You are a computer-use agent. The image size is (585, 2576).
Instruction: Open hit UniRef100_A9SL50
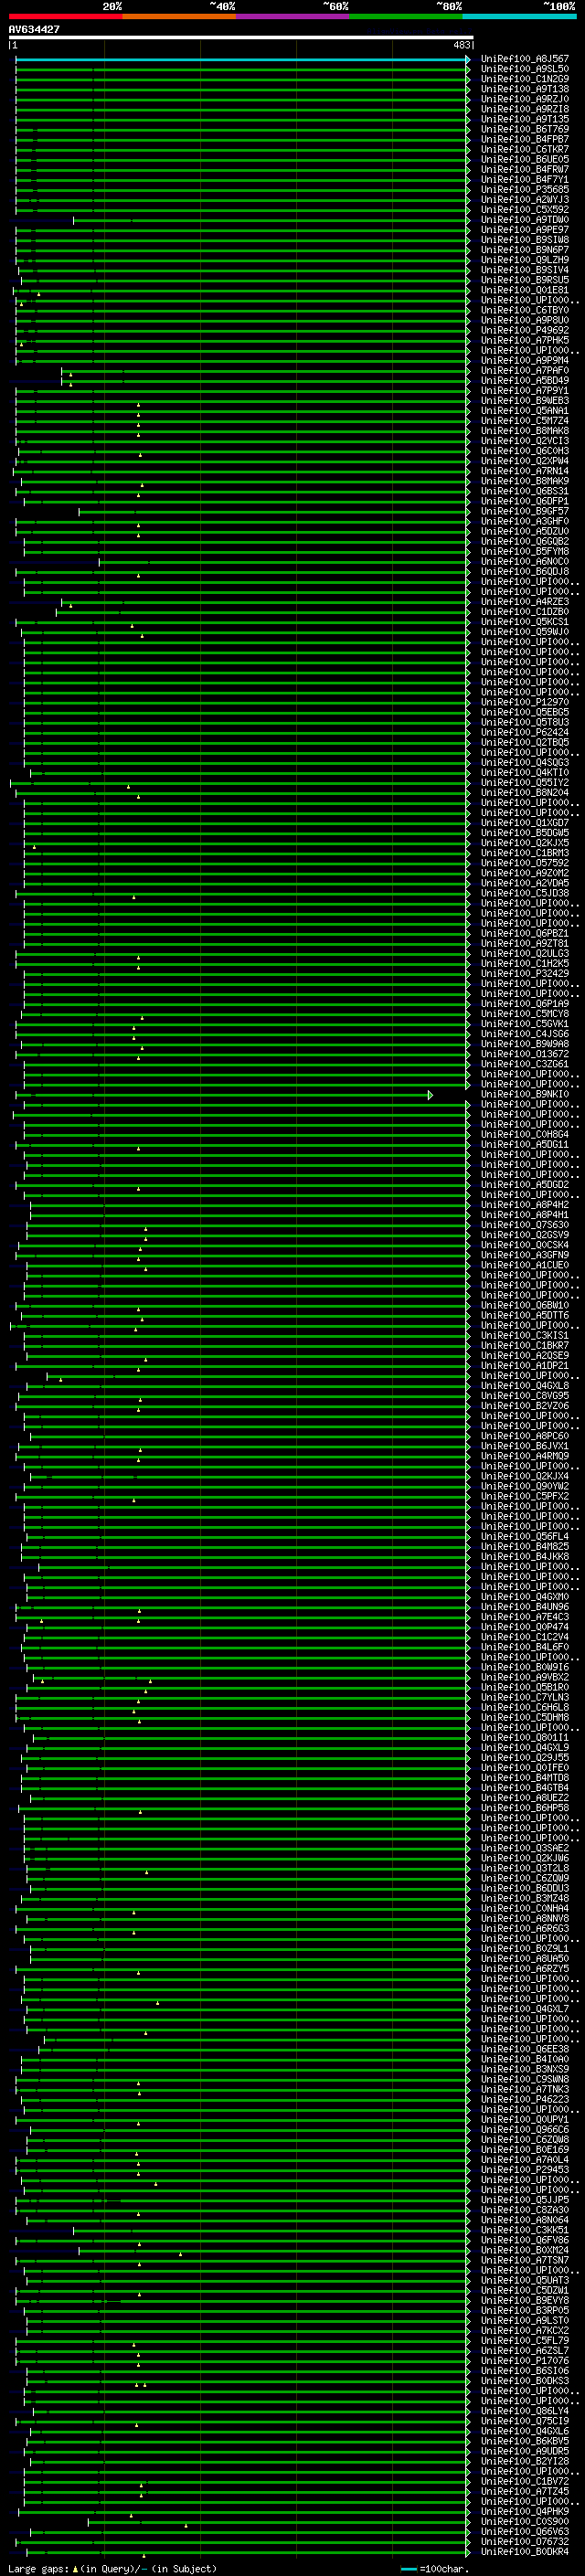(x=525, y=69)
